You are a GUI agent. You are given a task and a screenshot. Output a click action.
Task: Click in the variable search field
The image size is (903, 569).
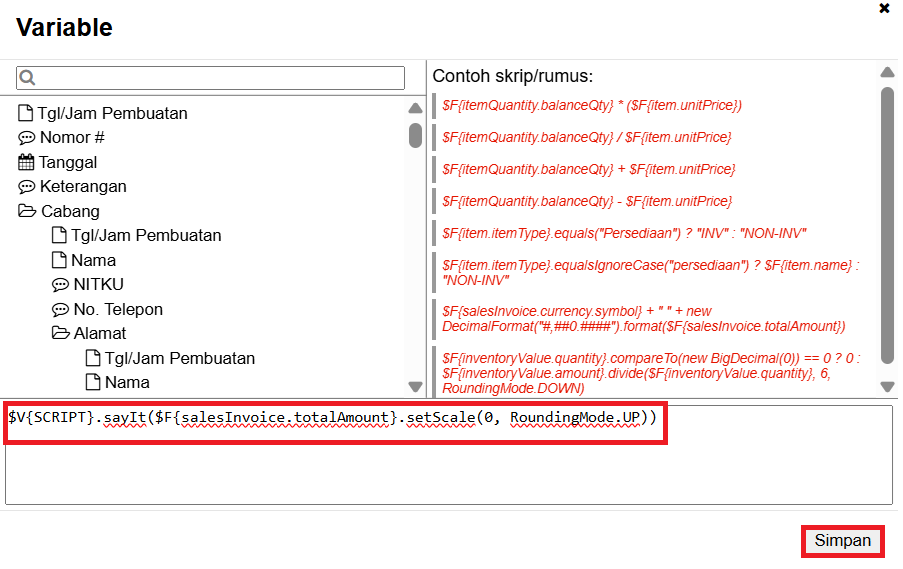pyautogui.click(x=220, y=78)
